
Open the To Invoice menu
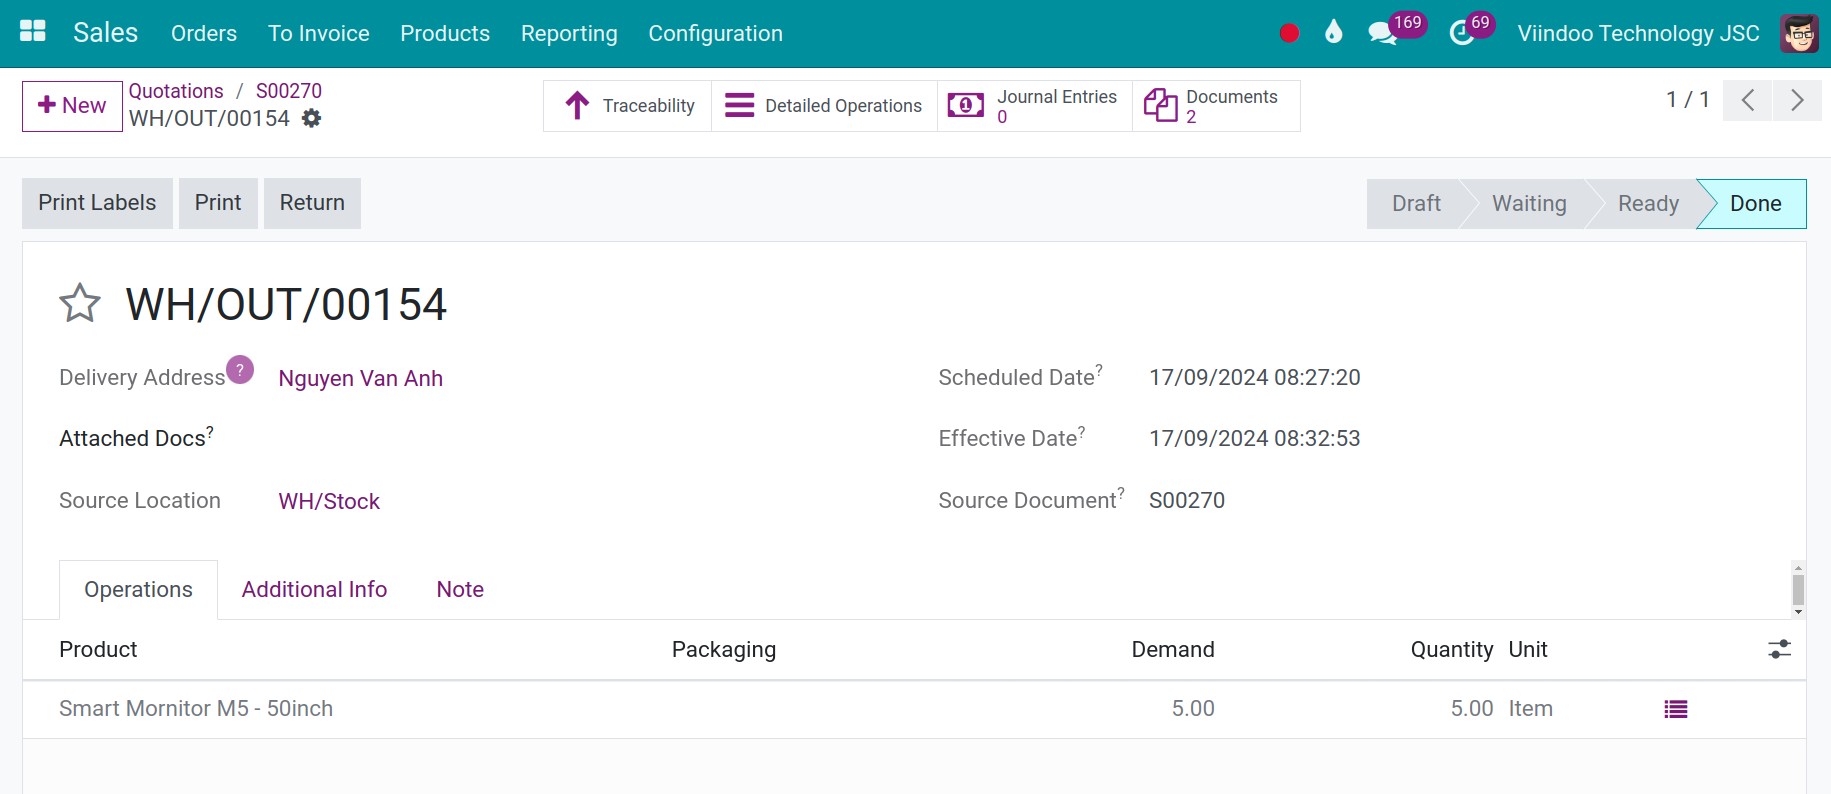pos(319,33)
